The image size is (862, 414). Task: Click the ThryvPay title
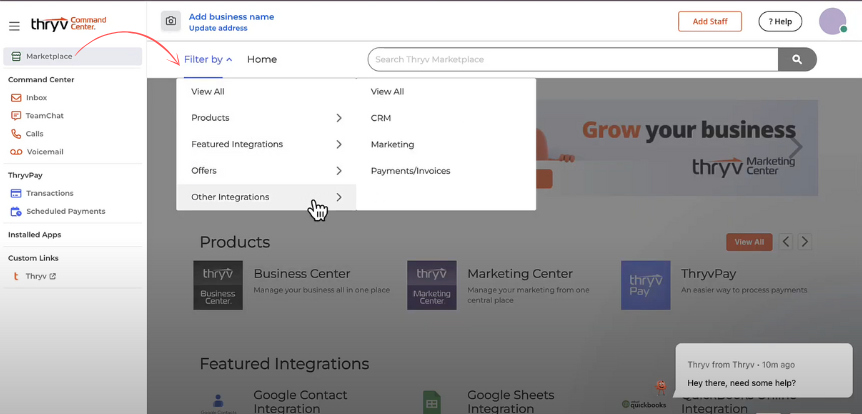[x=709, y=274]
